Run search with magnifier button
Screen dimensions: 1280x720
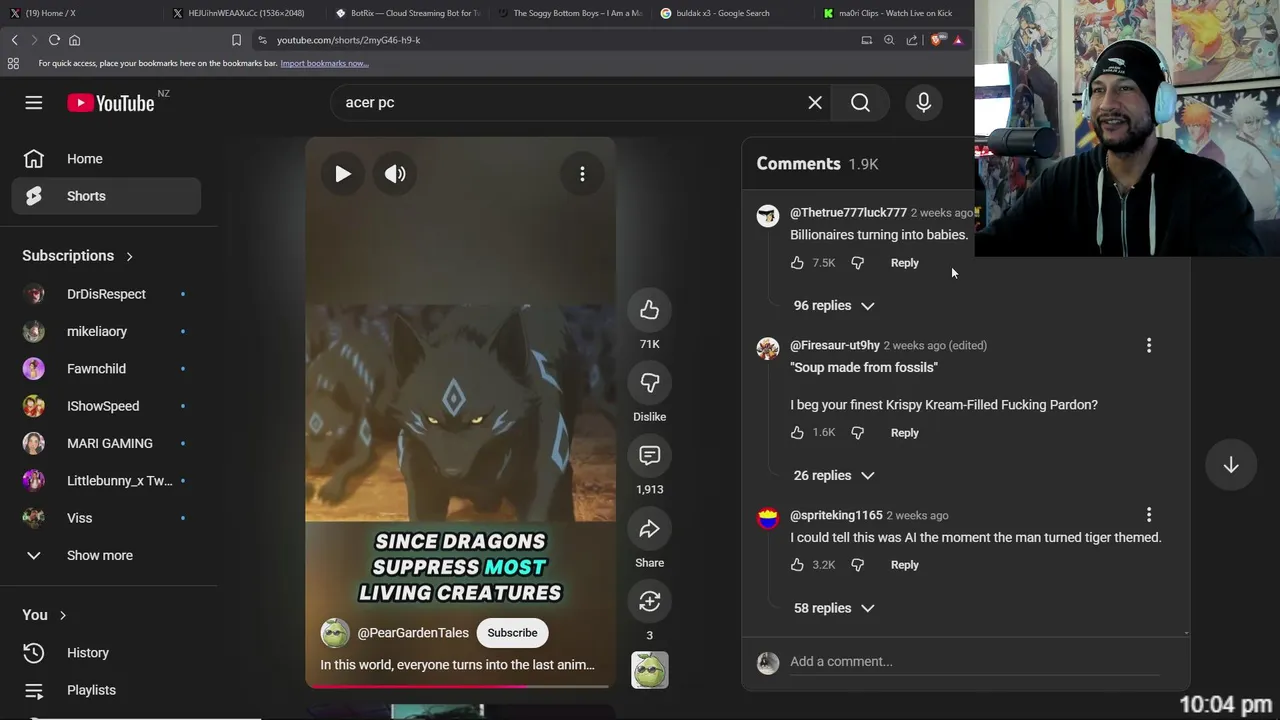pyautogui.click(x=860, y=102)
